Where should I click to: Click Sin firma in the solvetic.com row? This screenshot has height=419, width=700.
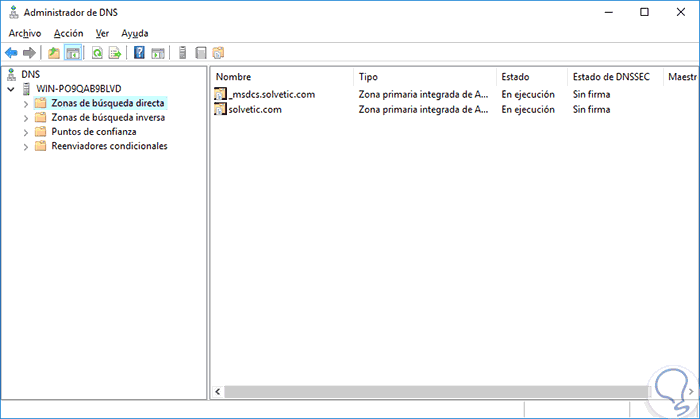click(x=591, y=110)
